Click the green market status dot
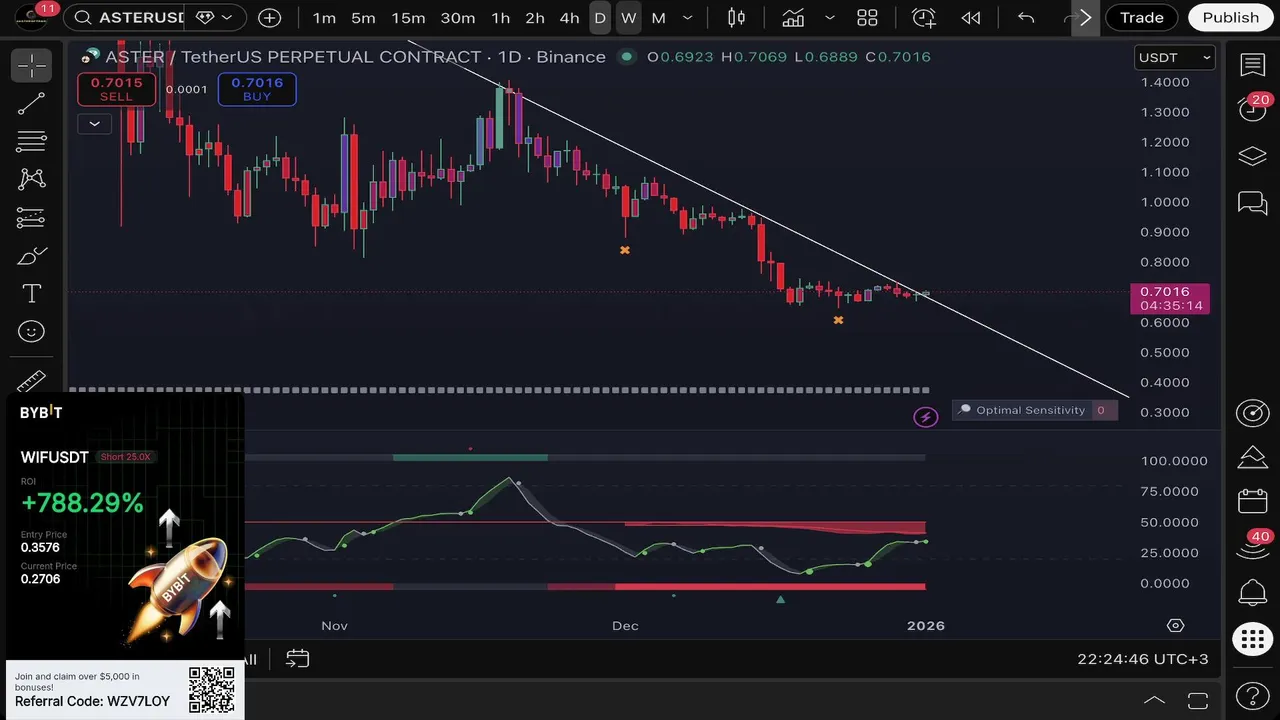 tap(627, 57)
